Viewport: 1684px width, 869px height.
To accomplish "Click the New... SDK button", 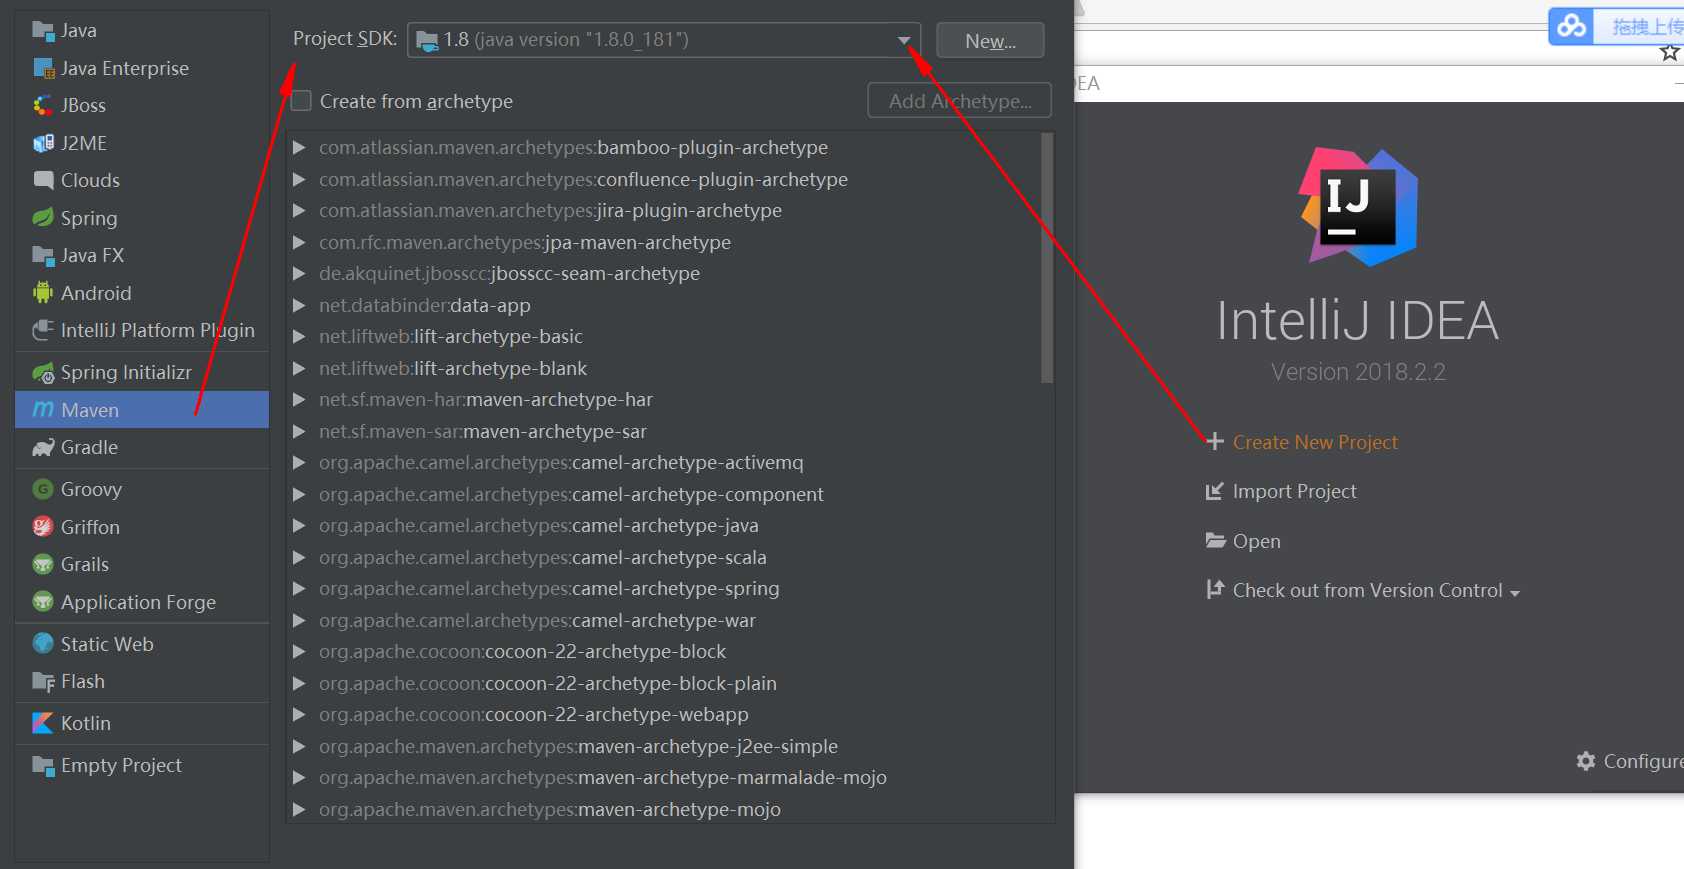I will pos(990,41).
